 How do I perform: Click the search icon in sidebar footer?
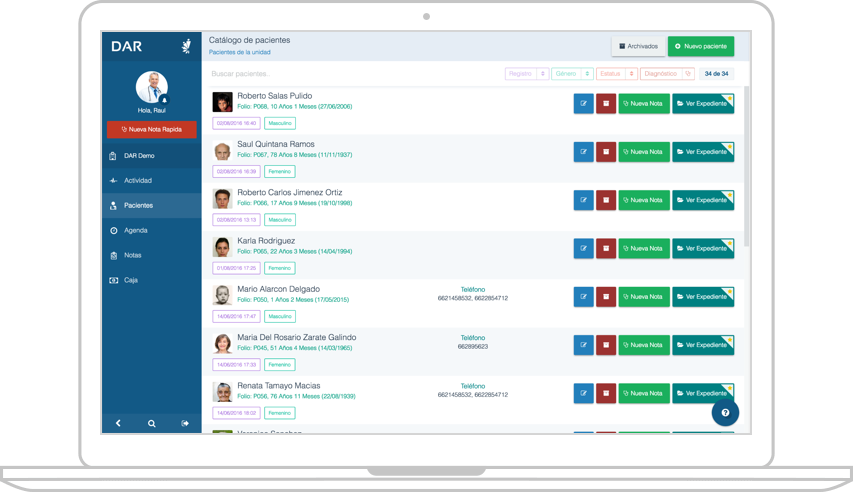[152, 424]
